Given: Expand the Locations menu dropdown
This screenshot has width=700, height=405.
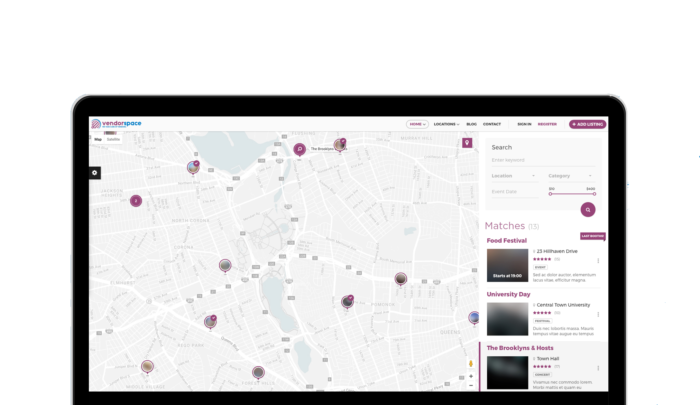Looking at the screenshot, I should [x=446, y=124].
